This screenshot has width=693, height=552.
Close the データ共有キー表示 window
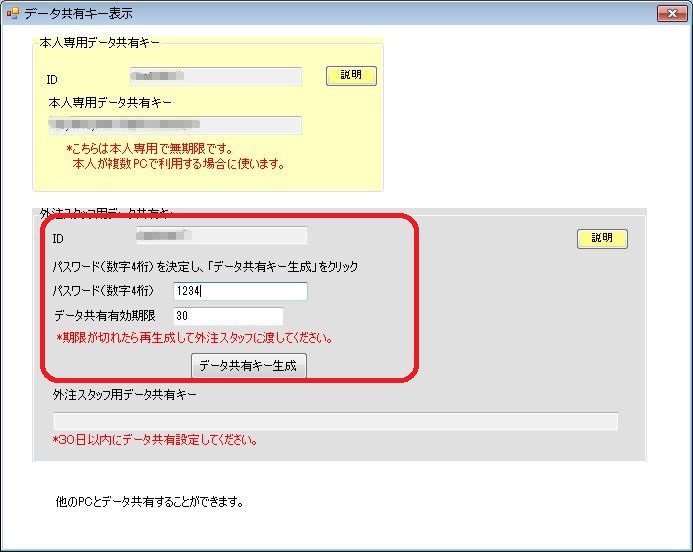point(672,13)
